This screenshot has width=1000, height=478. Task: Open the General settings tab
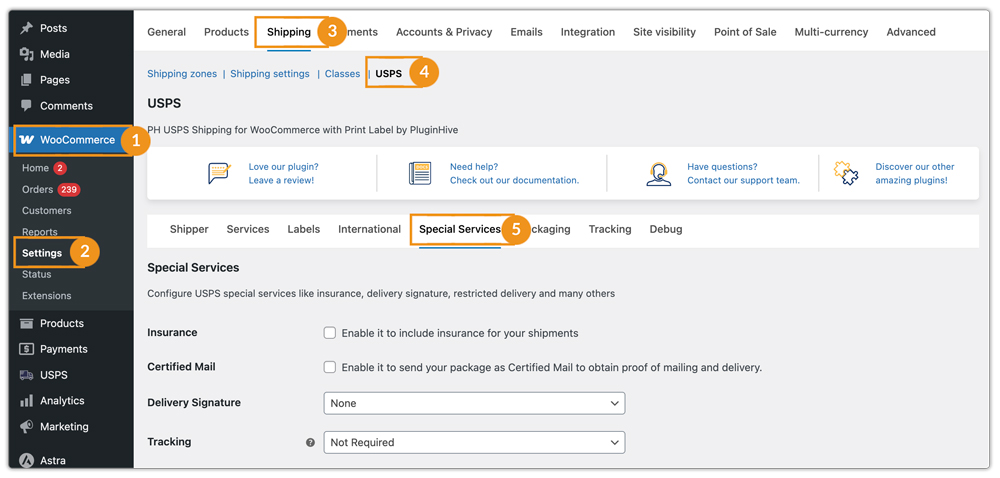[166, 32]
